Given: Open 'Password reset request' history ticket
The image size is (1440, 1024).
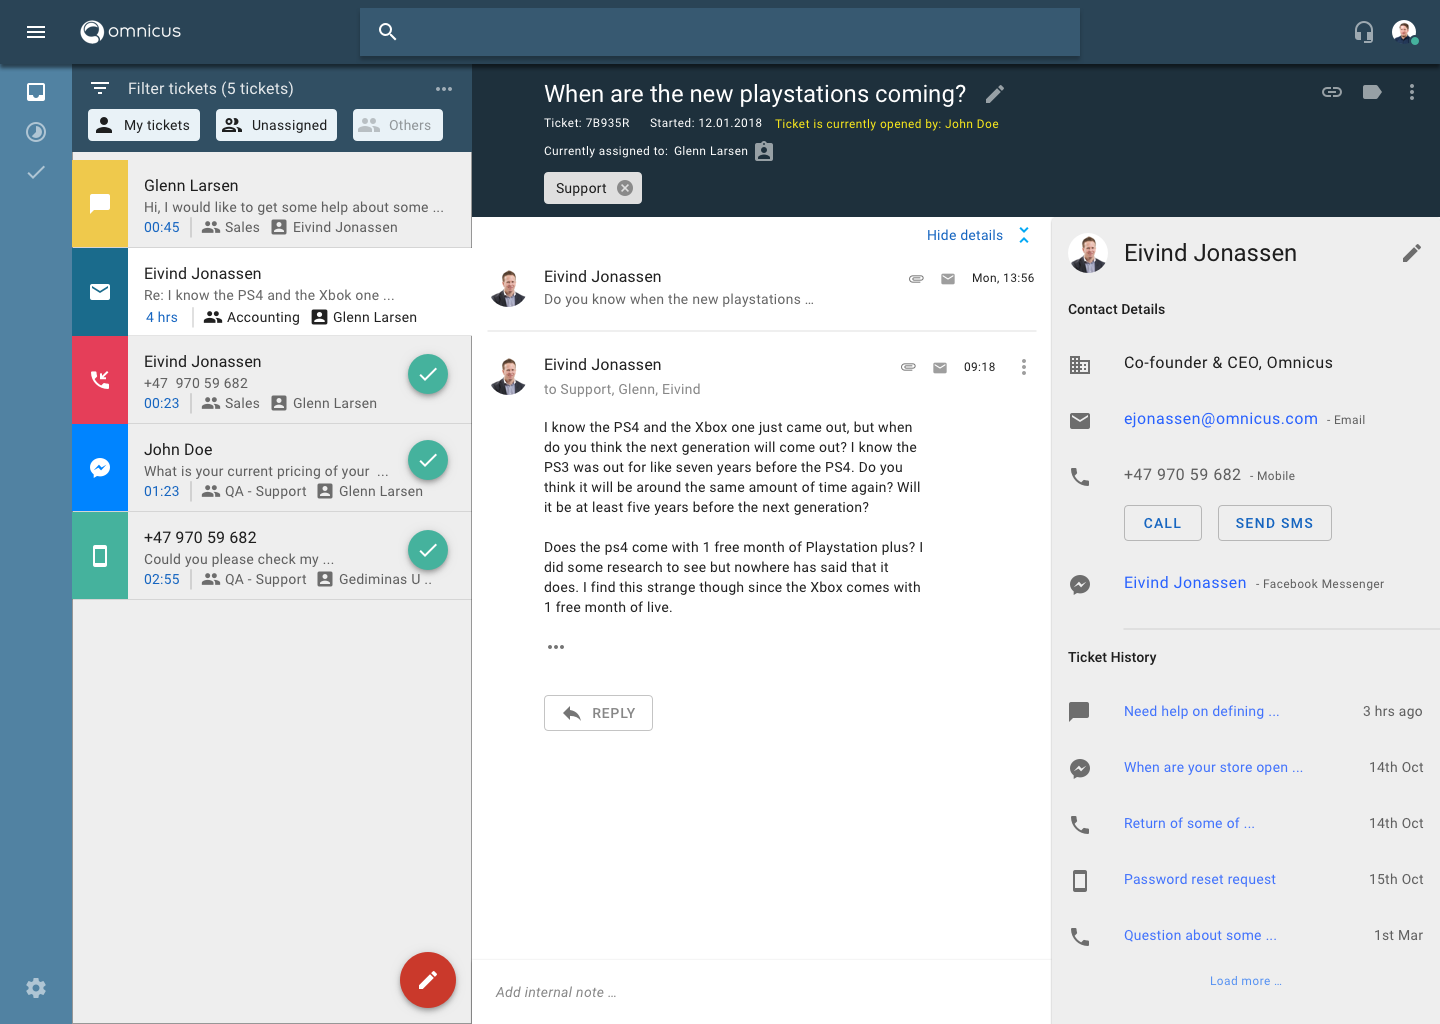Looking at the screenshot, I should pyautogui.click(x=1200, y=879).
